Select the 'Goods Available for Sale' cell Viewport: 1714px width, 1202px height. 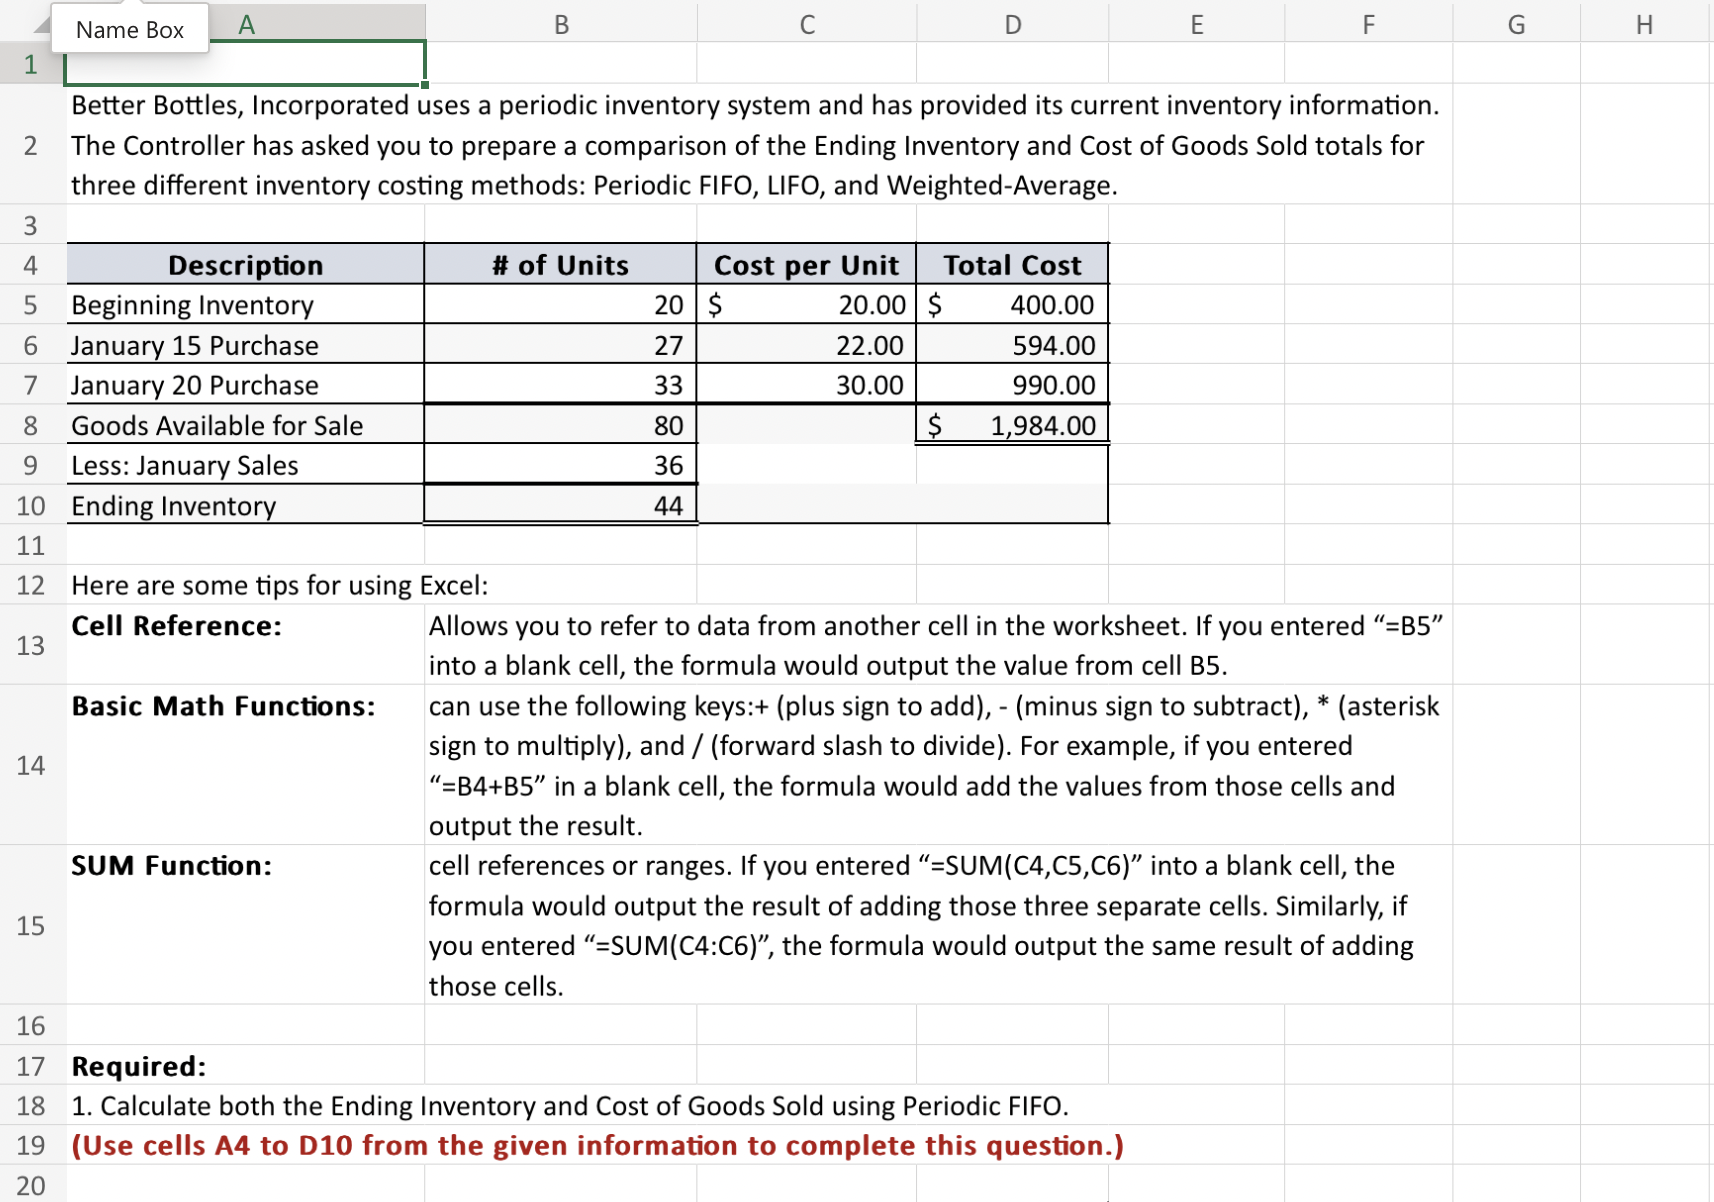pos(246,425)
